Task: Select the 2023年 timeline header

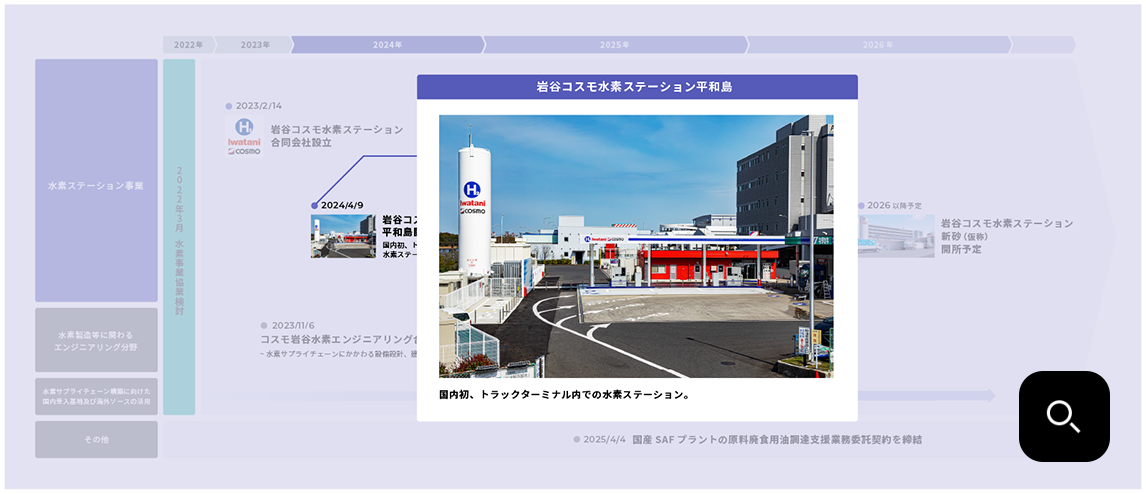Action: 253,45
